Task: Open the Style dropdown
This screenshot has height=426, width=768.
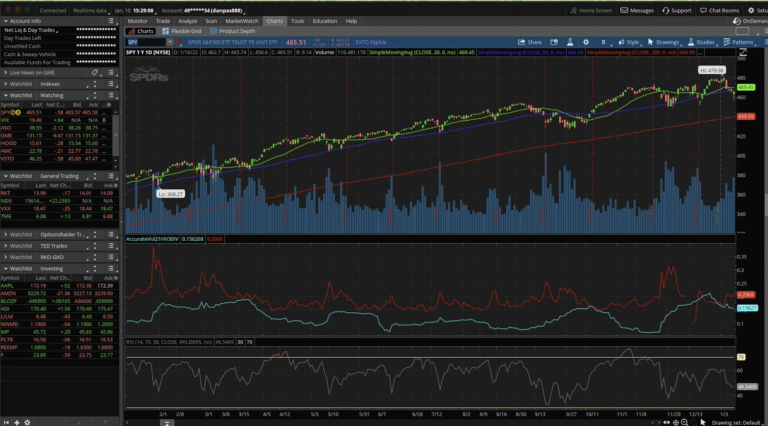Action: coord(630,42)
